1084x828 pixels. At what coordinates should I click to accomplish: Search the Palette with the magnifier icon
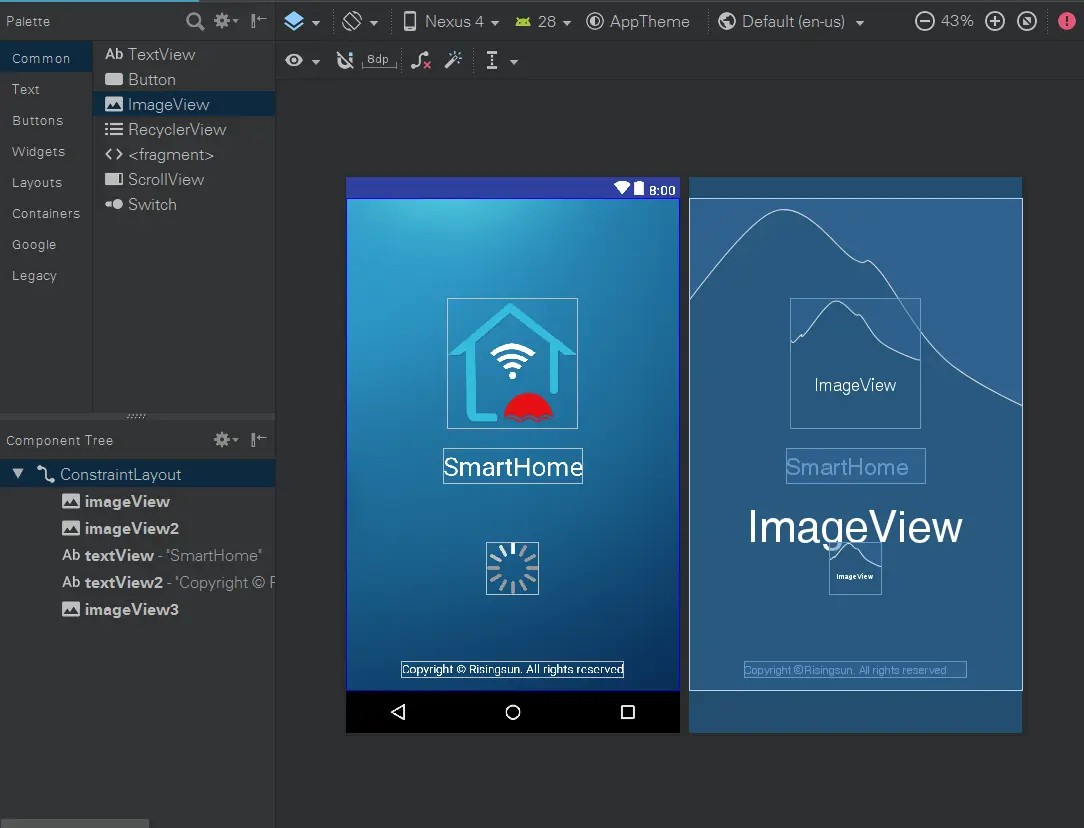point(195,21)
